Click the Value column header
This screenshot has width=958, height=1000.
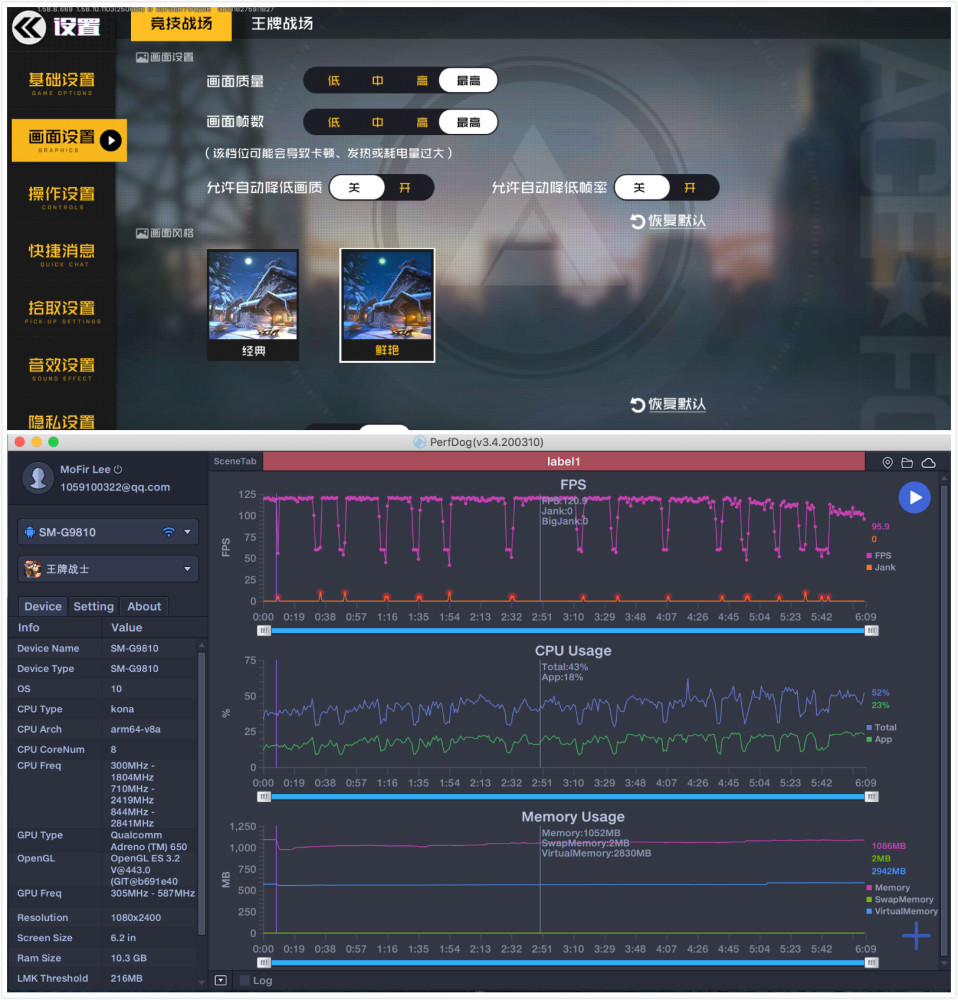tap(126, 628)
